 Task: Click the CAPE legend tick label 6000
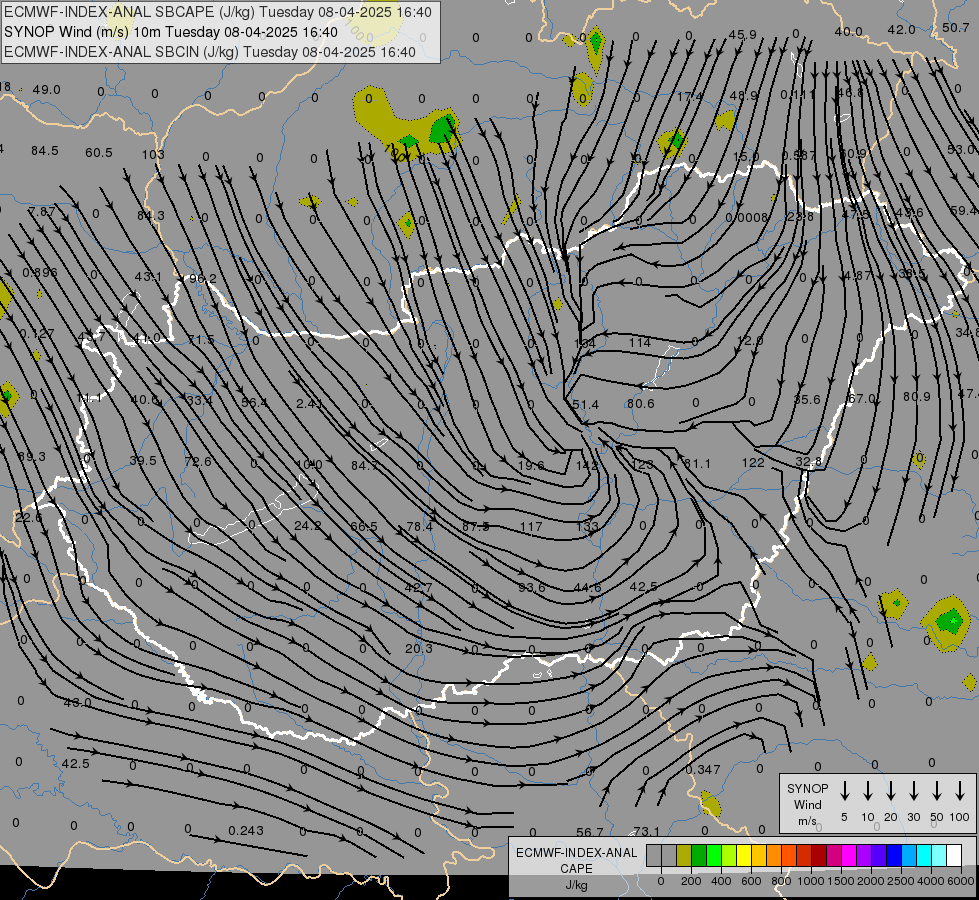961,881
